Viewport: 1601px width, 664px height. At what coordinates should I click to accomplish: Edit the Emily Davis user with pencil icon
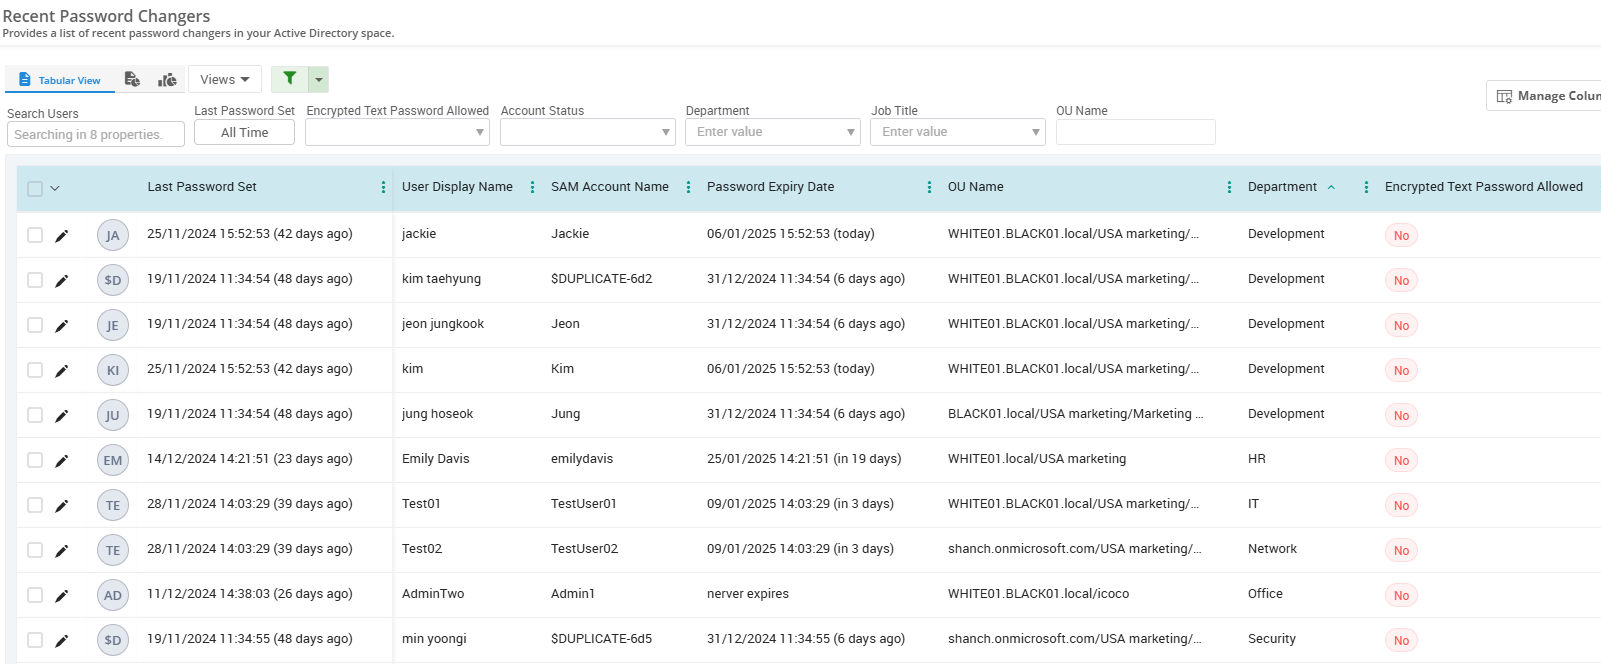point(61,461)
